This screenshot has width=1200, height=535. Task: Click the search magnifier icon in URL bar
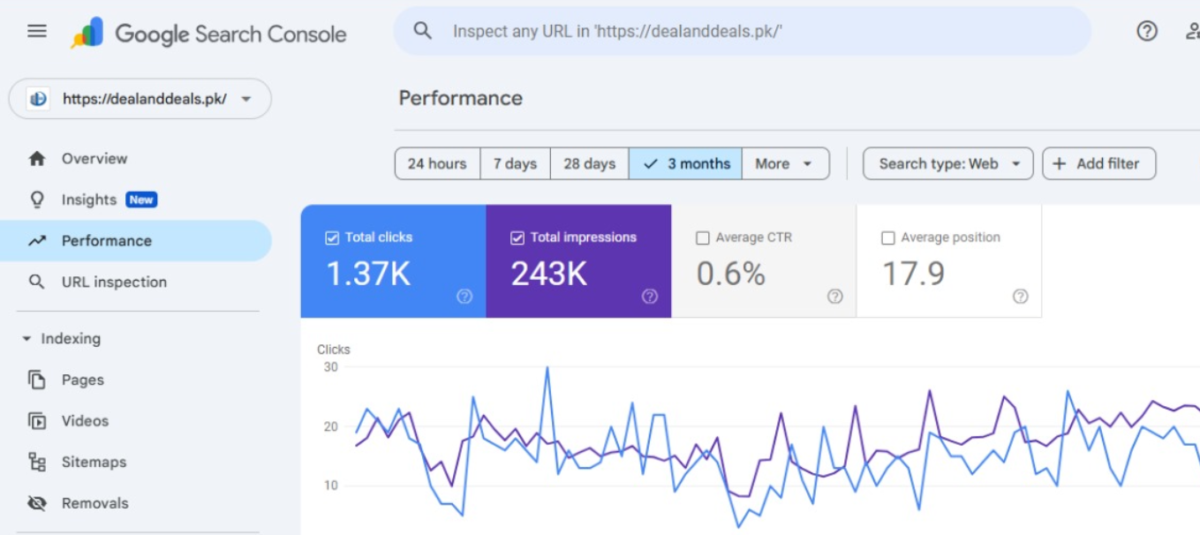[x=423, y=31]
